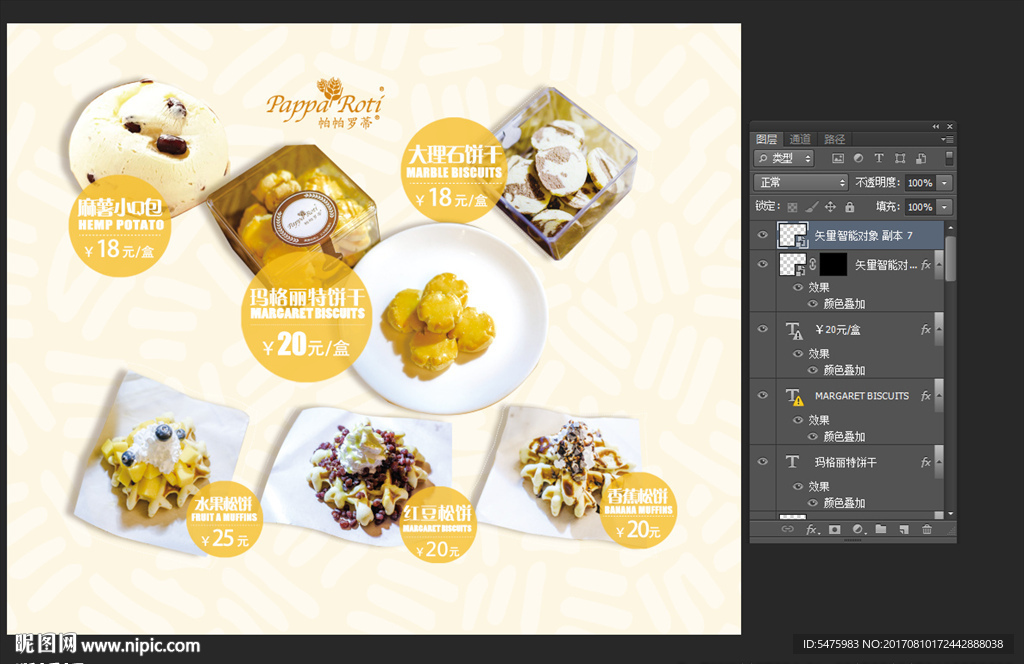1024x664 pixels.
Task: Click the T icon of 玛格丽特饼干 layer
Action: 793,462
